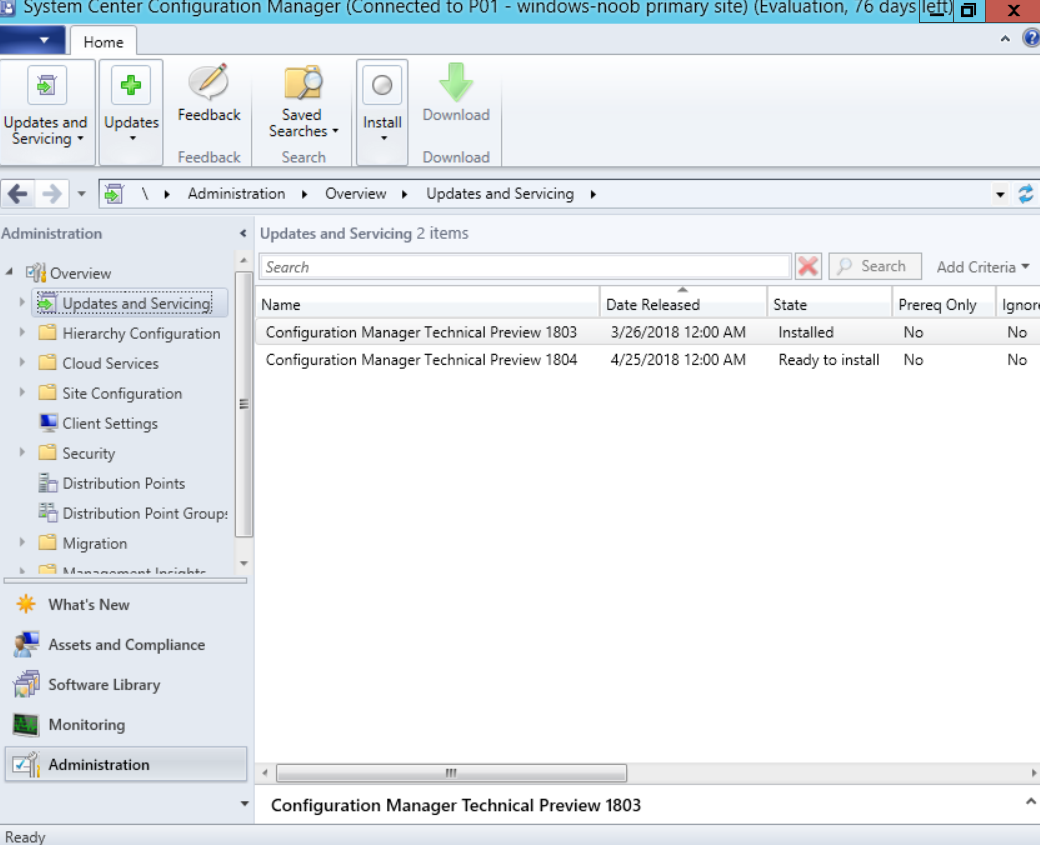Minimize the ribbon with the up chevron
Viewport: 1040px width, 845px height.
point(1006,39)
